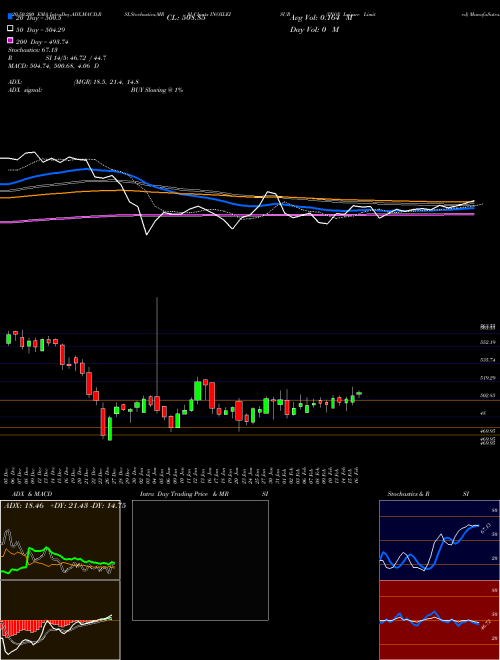Click the magenta 200 Day legend swatch
The width and height of the screenshot is (500, 660).
pyautogui.click(x=11, y=41)
